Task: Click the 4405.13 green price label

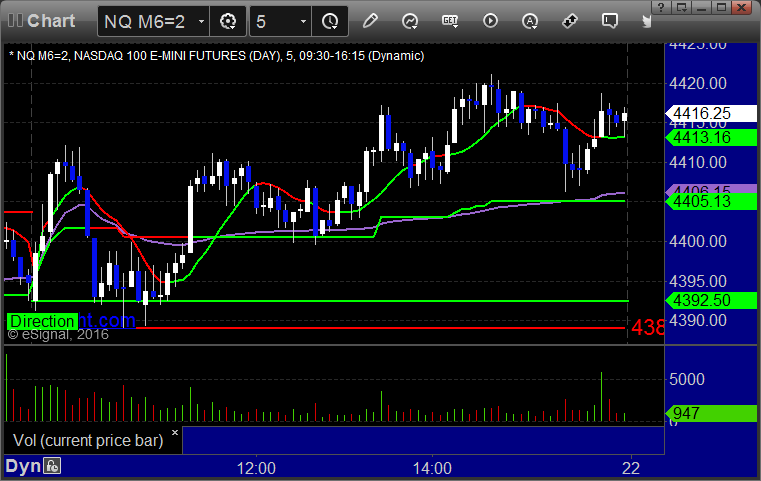Action: pos(711,201)
